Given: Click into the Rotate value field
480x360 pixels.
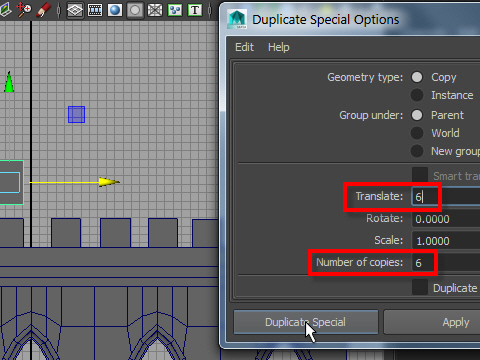Looking at the screenshot, I should coord(446,219).
